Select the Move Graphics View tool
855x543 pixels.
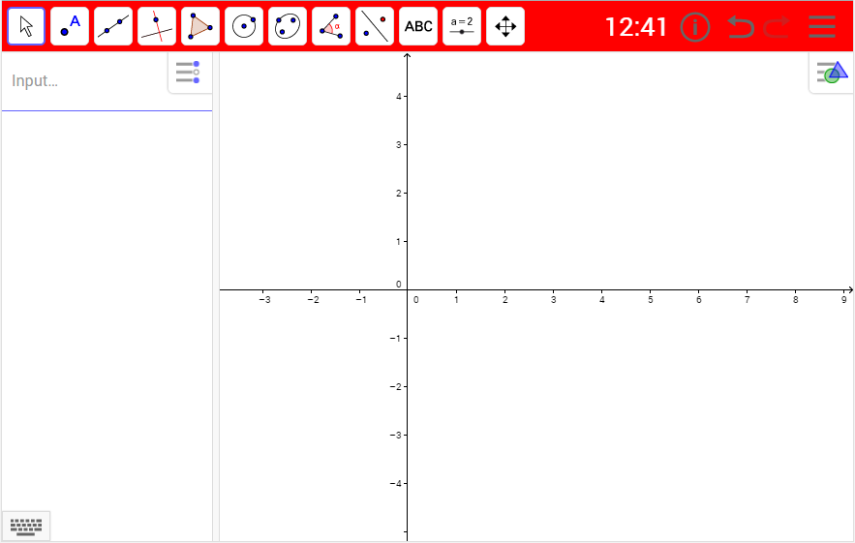[505, 26]
